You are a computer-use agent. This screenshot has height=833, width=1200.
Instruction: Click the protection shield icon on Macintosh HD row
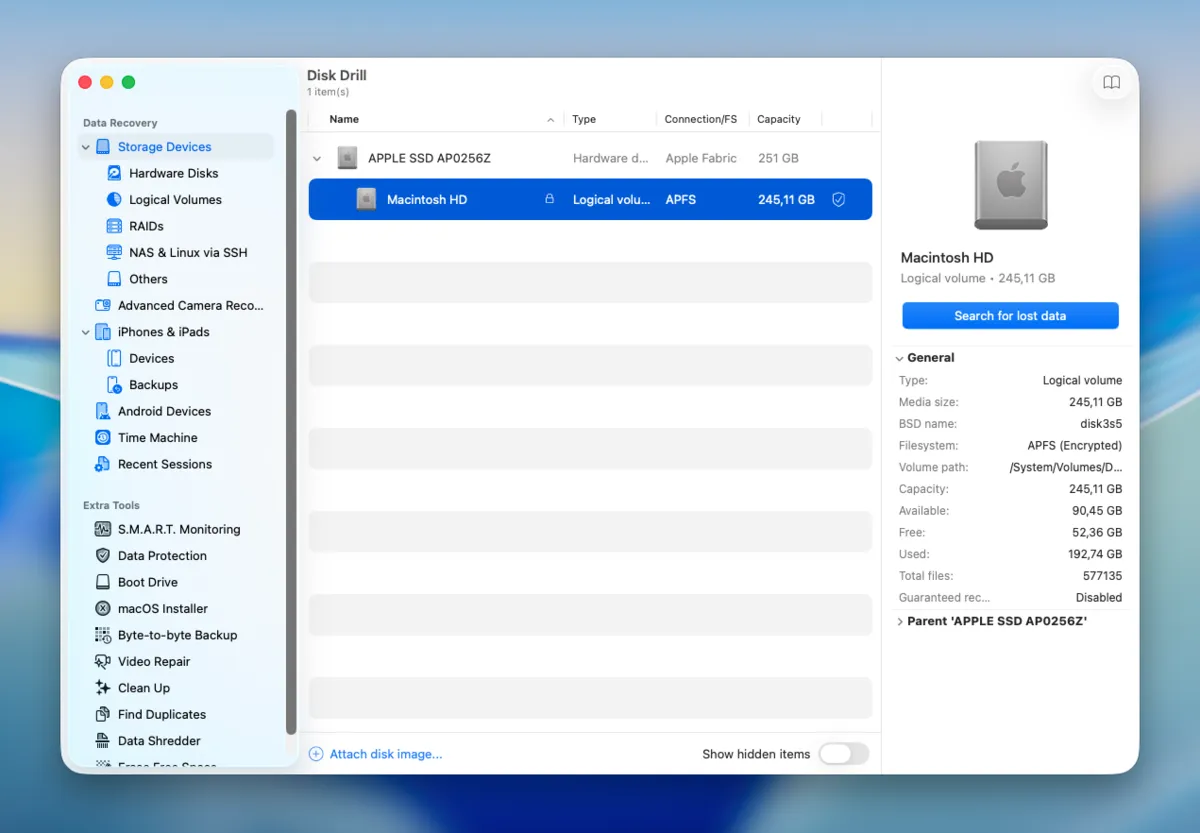click(839, 200)
